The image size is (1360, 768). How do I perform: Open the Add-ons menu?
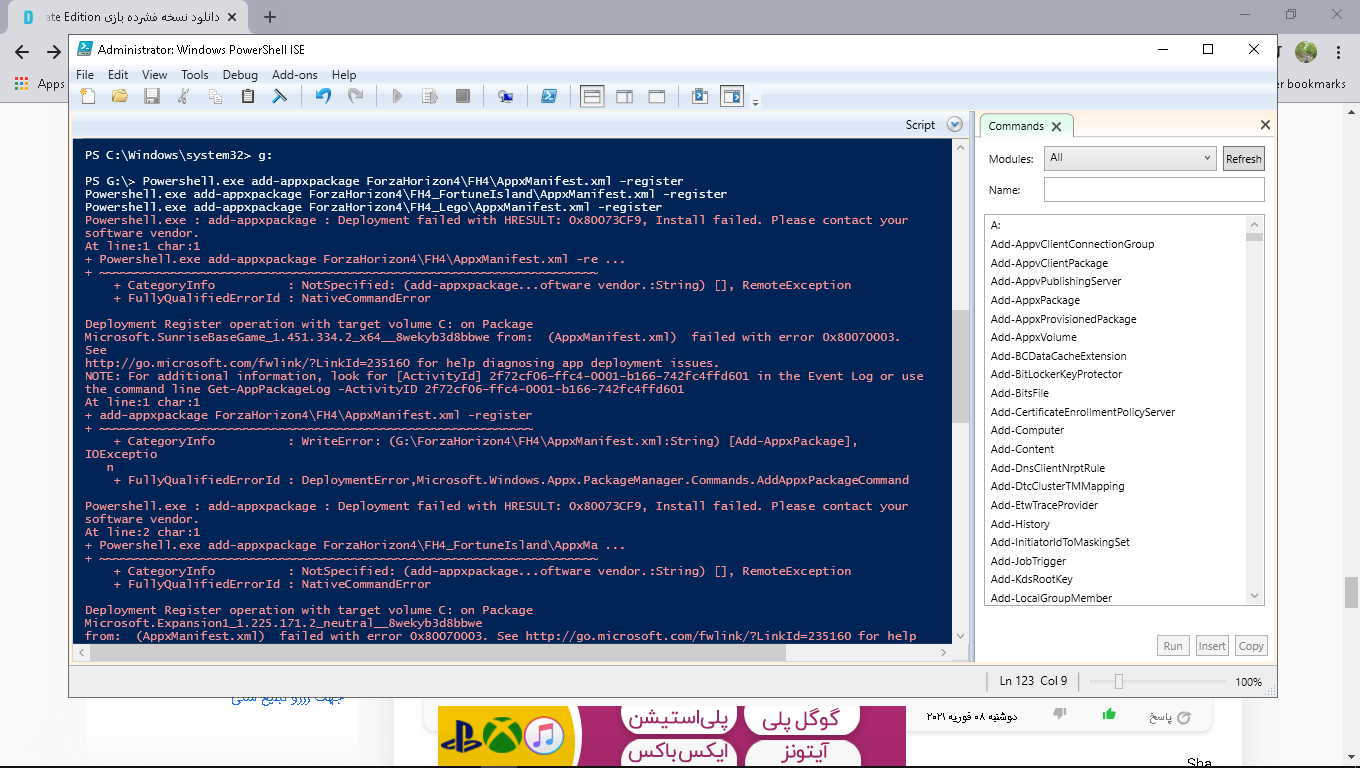pyautogui.click(x=295, y=75)
